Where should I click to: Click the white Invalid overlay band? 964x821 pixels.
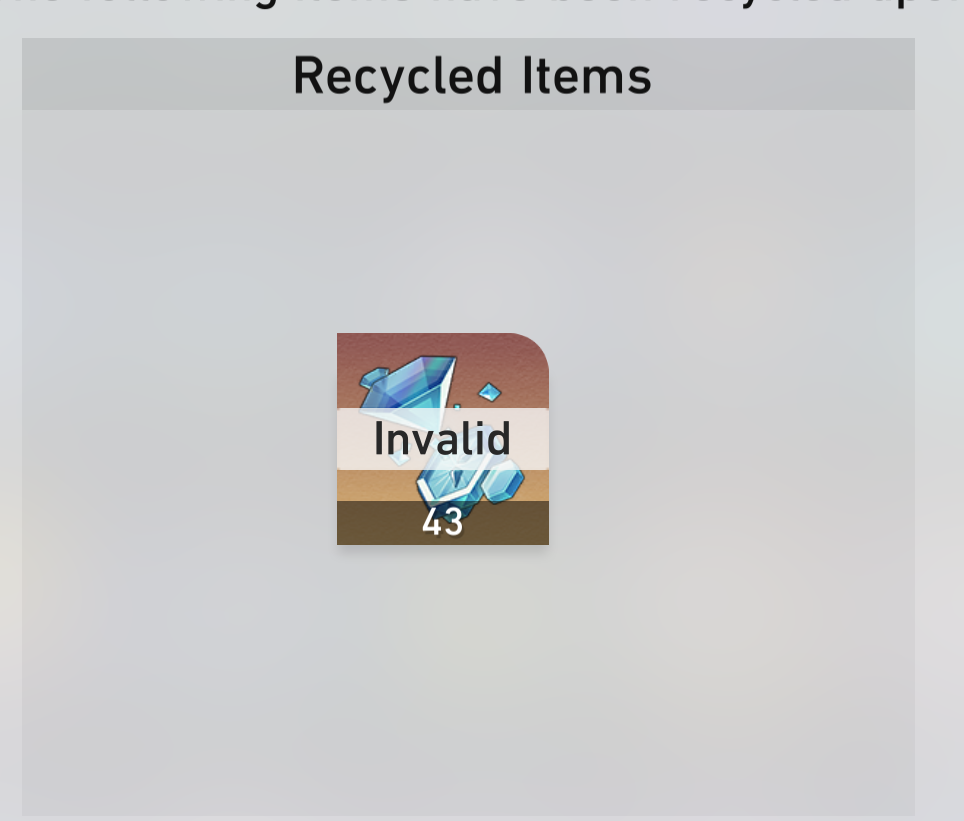tap(443, 439)
